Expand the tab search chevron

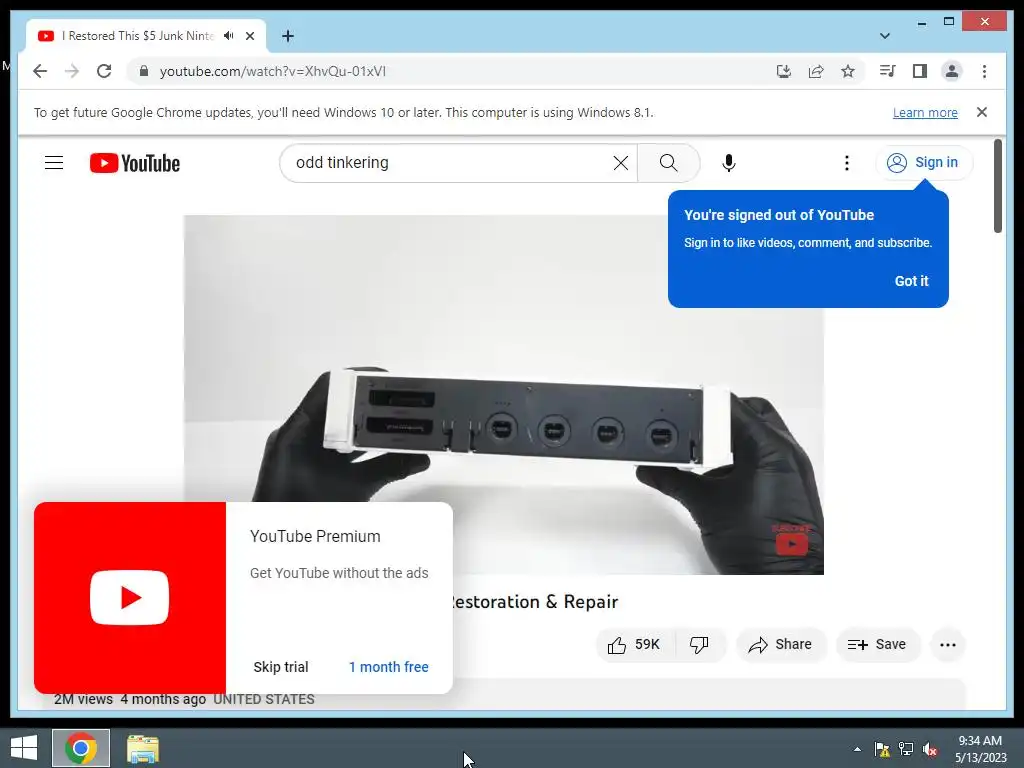pos(884,36)
